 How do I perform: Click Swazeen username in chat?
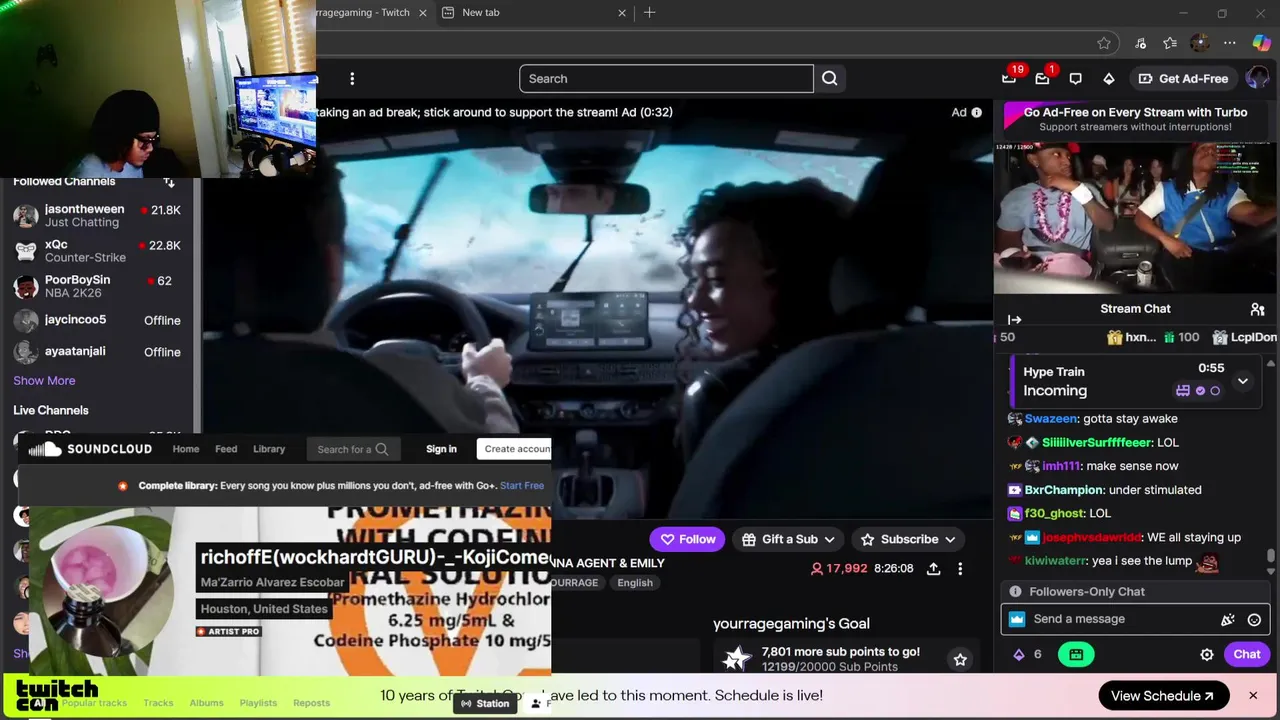pos(1051,419)
